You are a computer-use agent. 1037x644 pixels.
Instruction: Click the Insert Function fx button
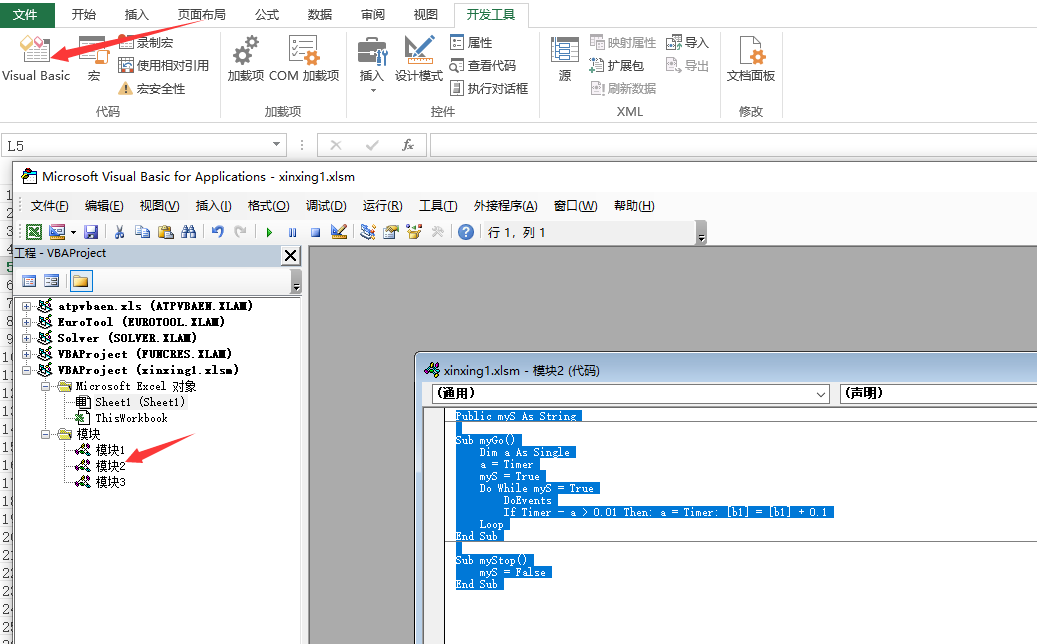[x=408, y=145]
